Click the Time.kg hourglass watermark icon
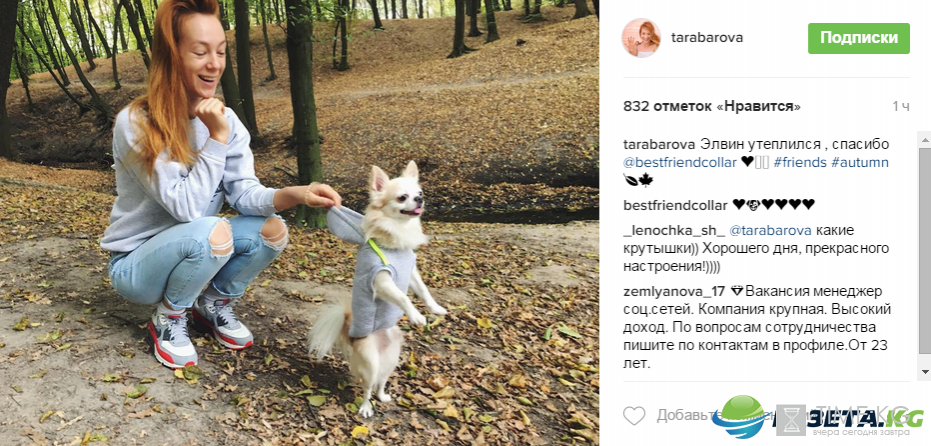This screenshot has width=931, height=446. 790,420
